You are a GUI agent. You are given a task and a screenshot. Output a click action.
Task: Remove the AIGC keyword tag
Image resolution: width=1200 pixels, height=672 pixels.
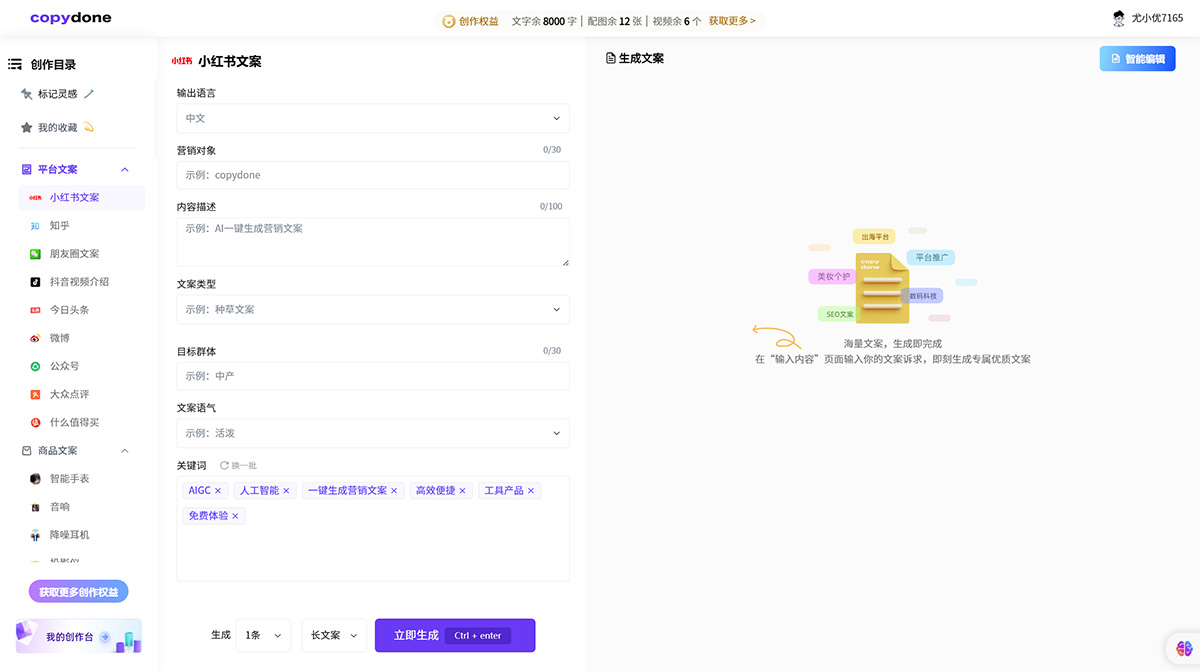point(219,490)
